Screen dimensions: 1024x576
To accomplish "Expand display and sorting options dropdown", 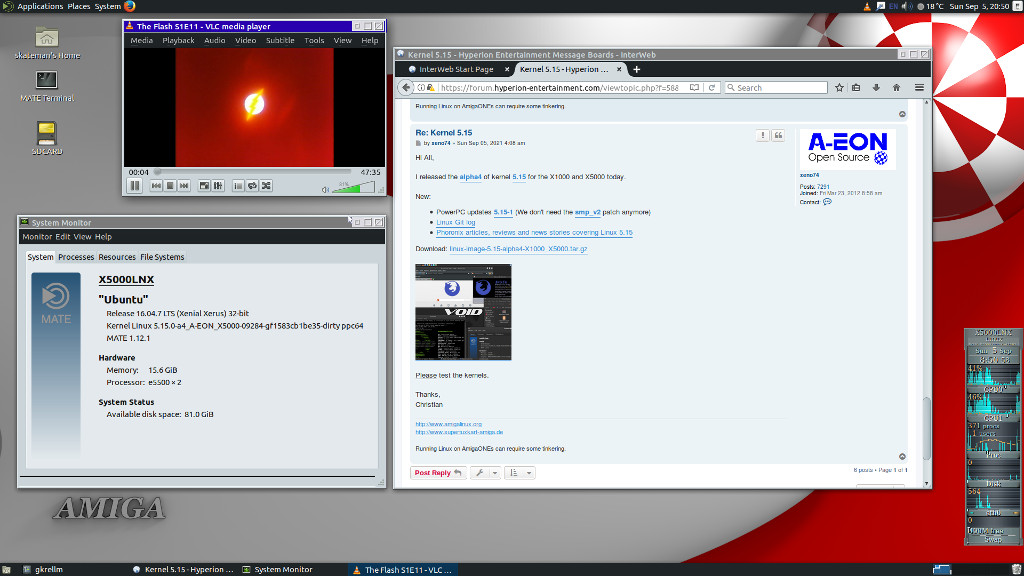I will (520, 473).
